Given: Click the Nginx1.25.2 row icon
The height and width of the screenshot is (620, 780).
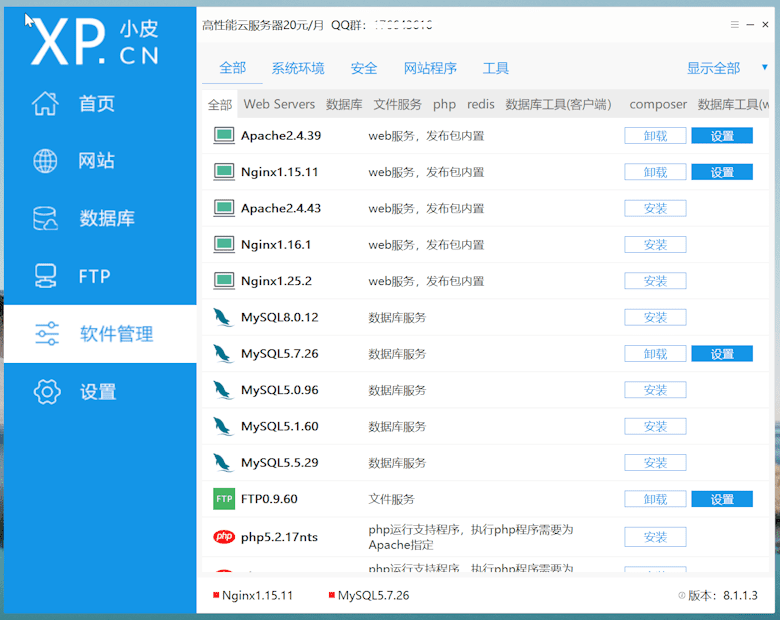Looking at the screenshot, I should (x=224, y=281).
